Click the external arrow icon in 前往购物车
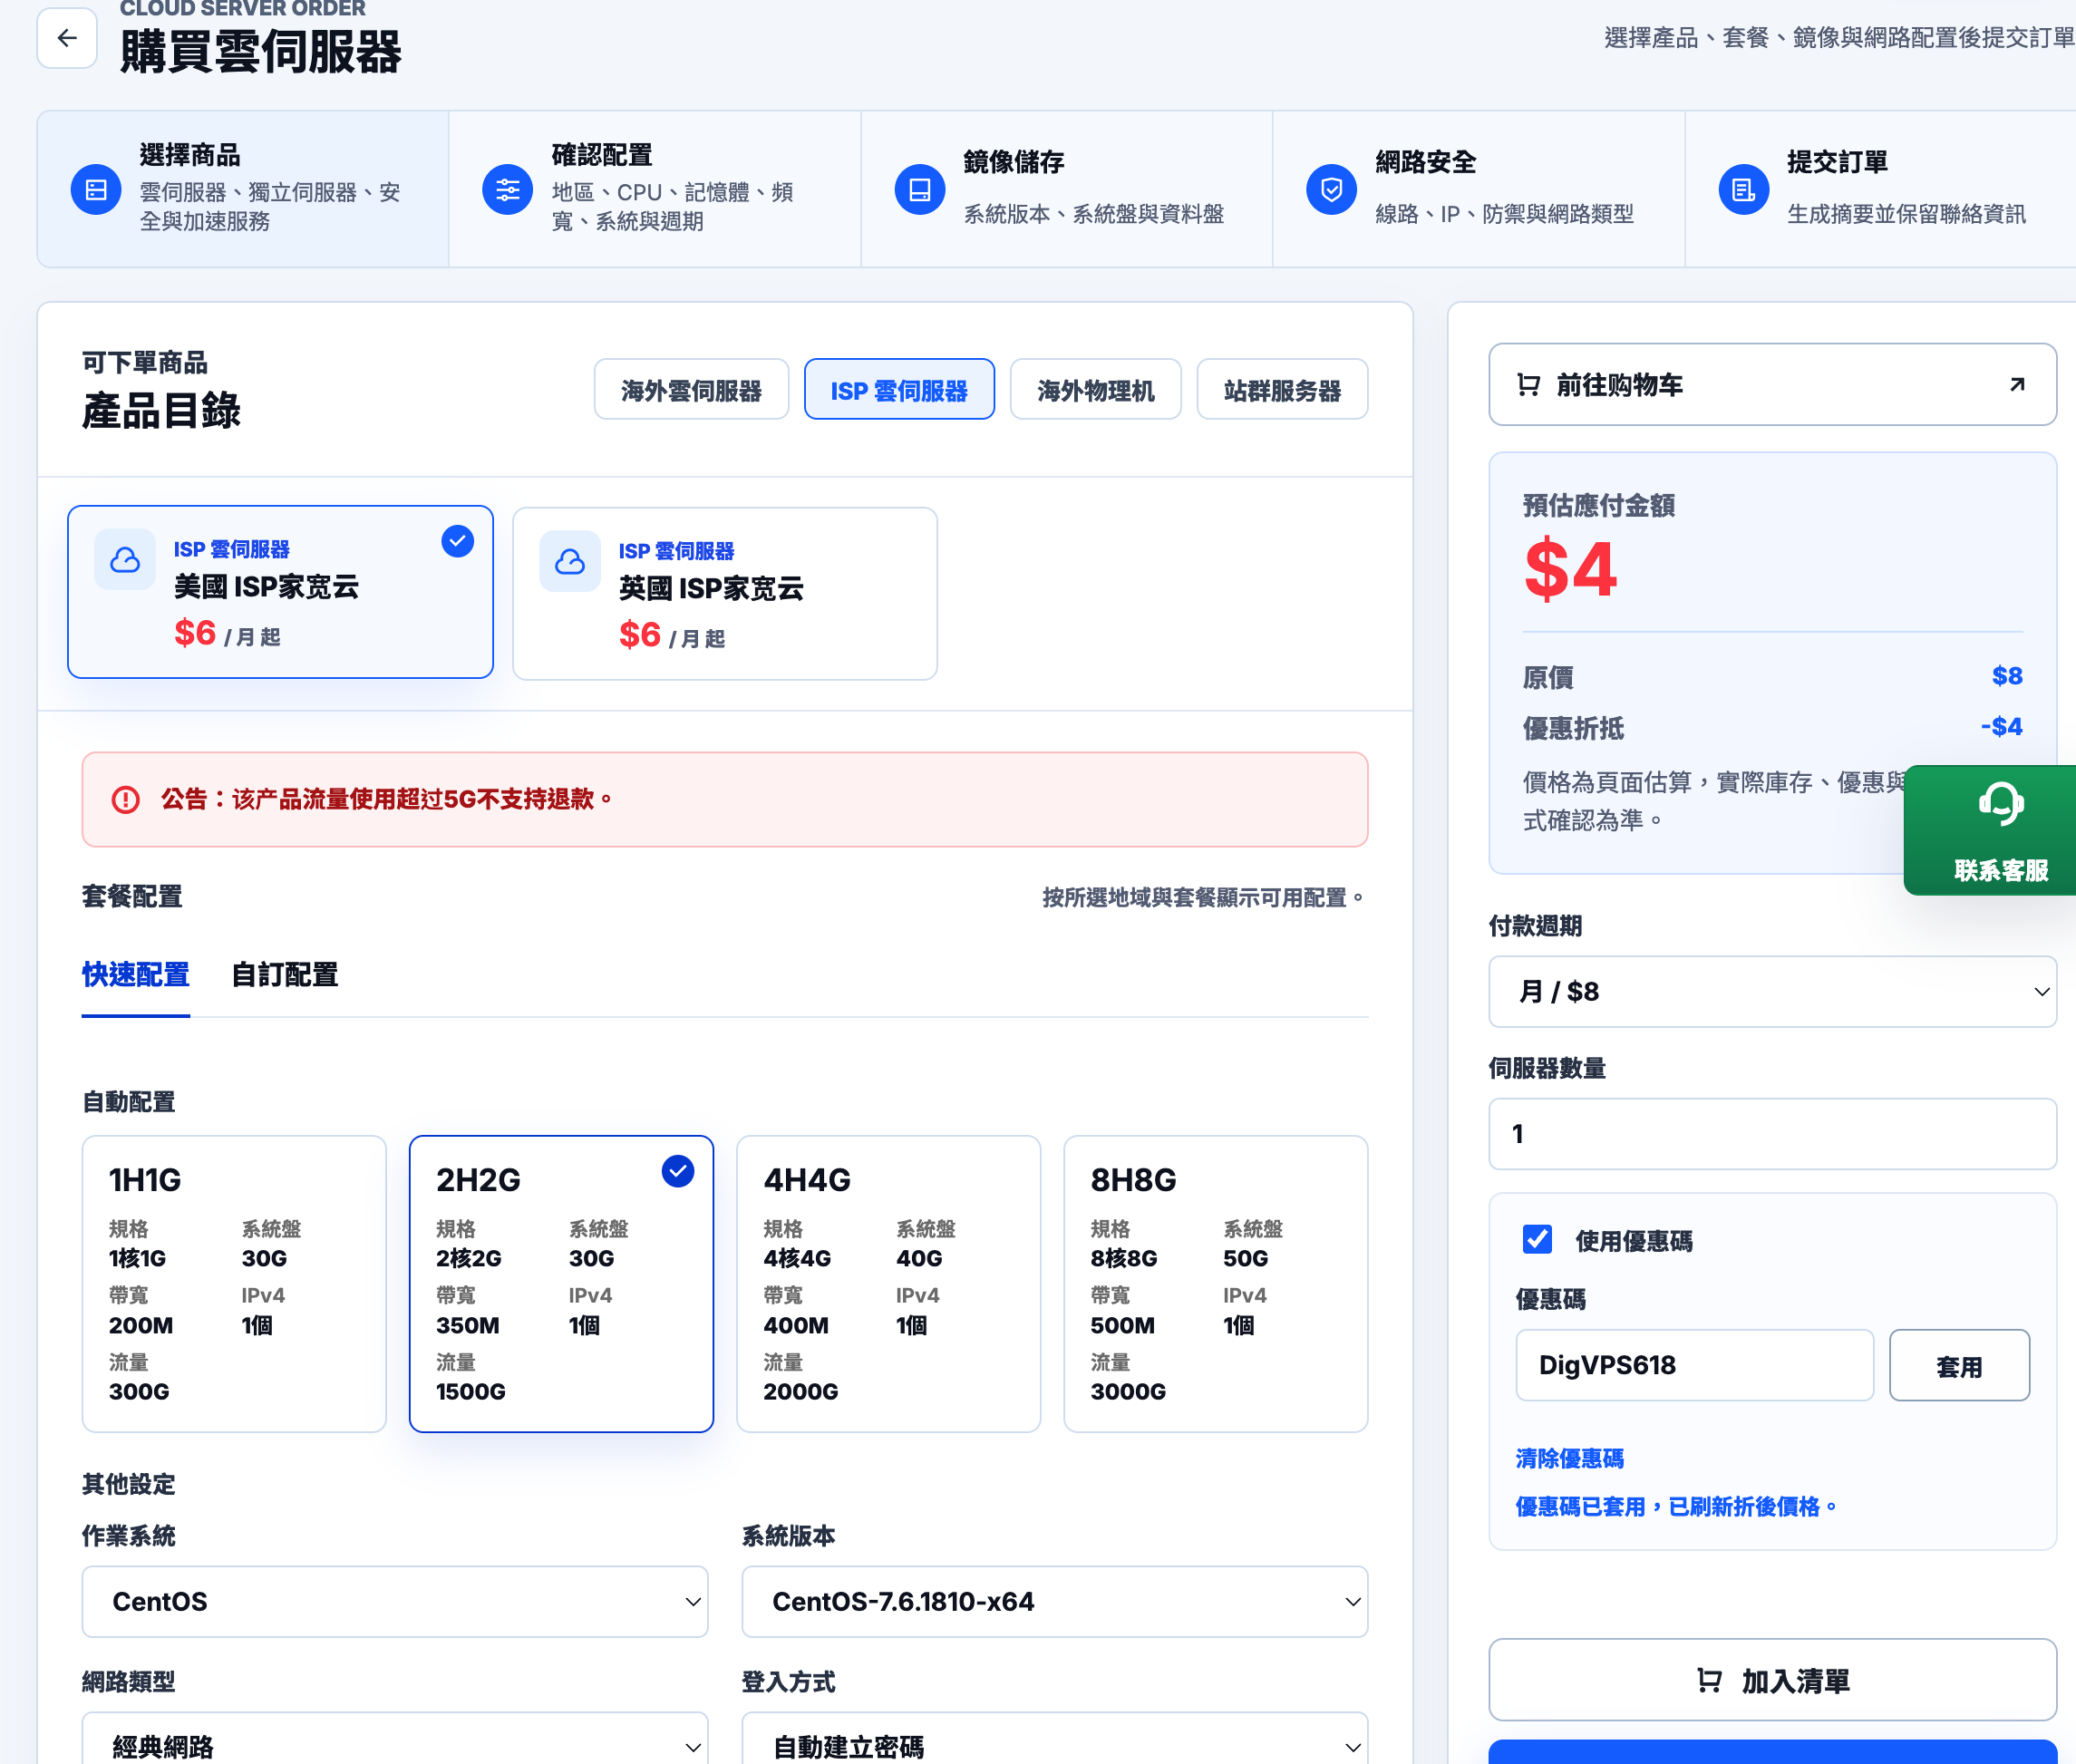2076x1764 pixels. 2018,385
